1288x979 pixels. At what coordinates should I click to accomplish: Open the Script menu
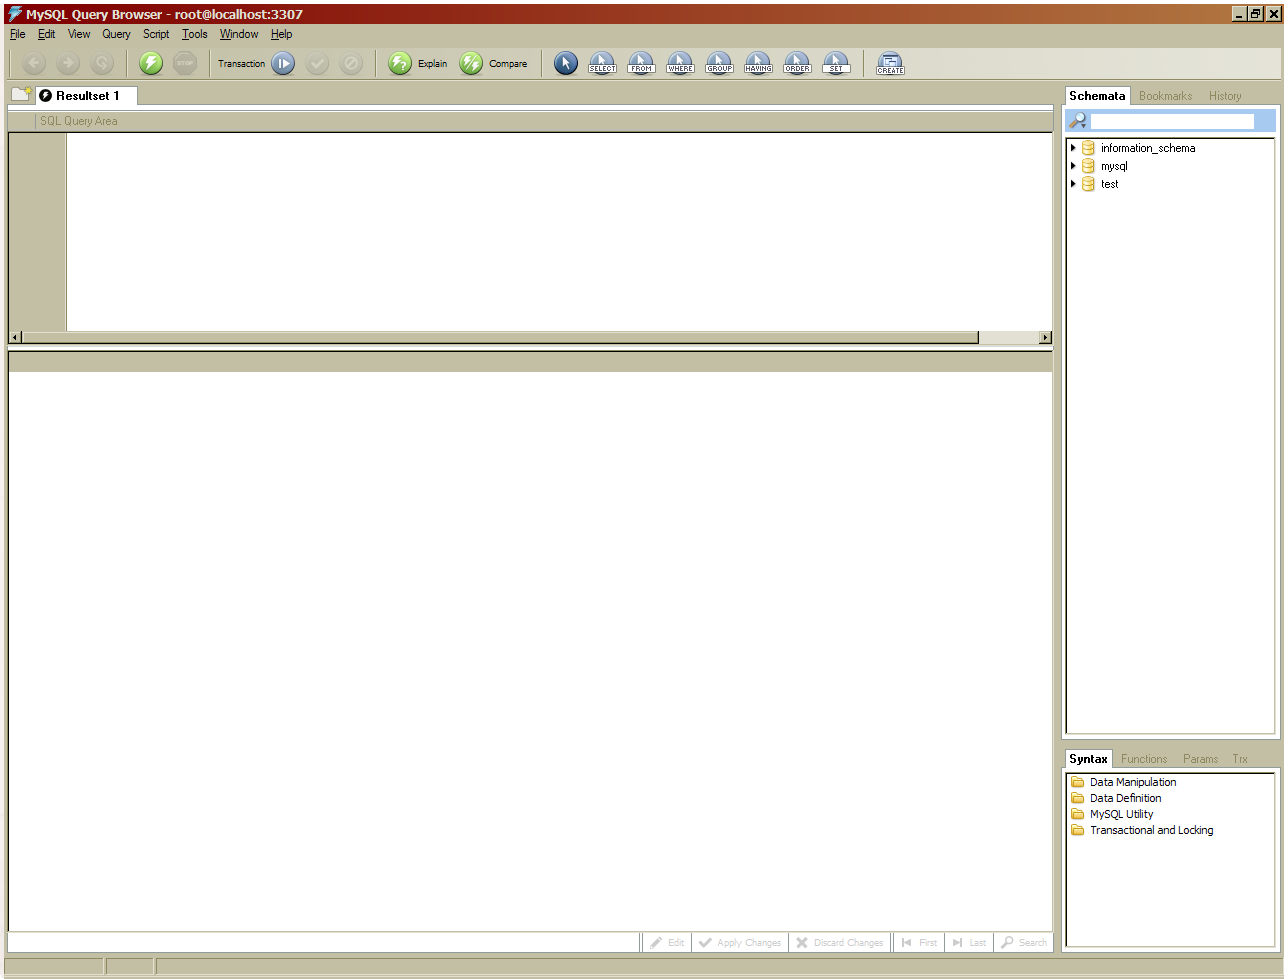coord(156,34)
